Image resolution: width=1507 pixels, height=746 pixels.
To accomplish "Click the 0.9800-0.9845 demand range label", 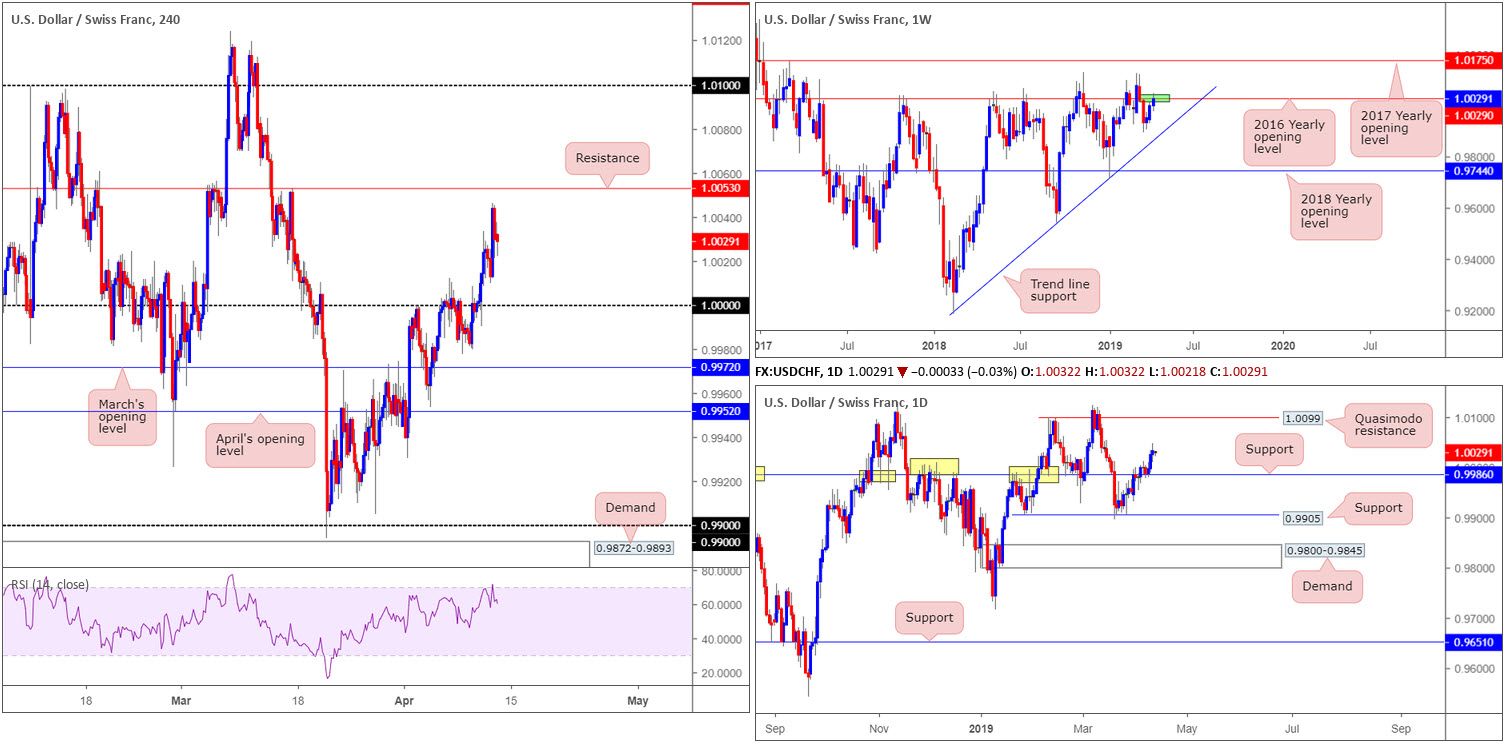I will coord(1323,551).
